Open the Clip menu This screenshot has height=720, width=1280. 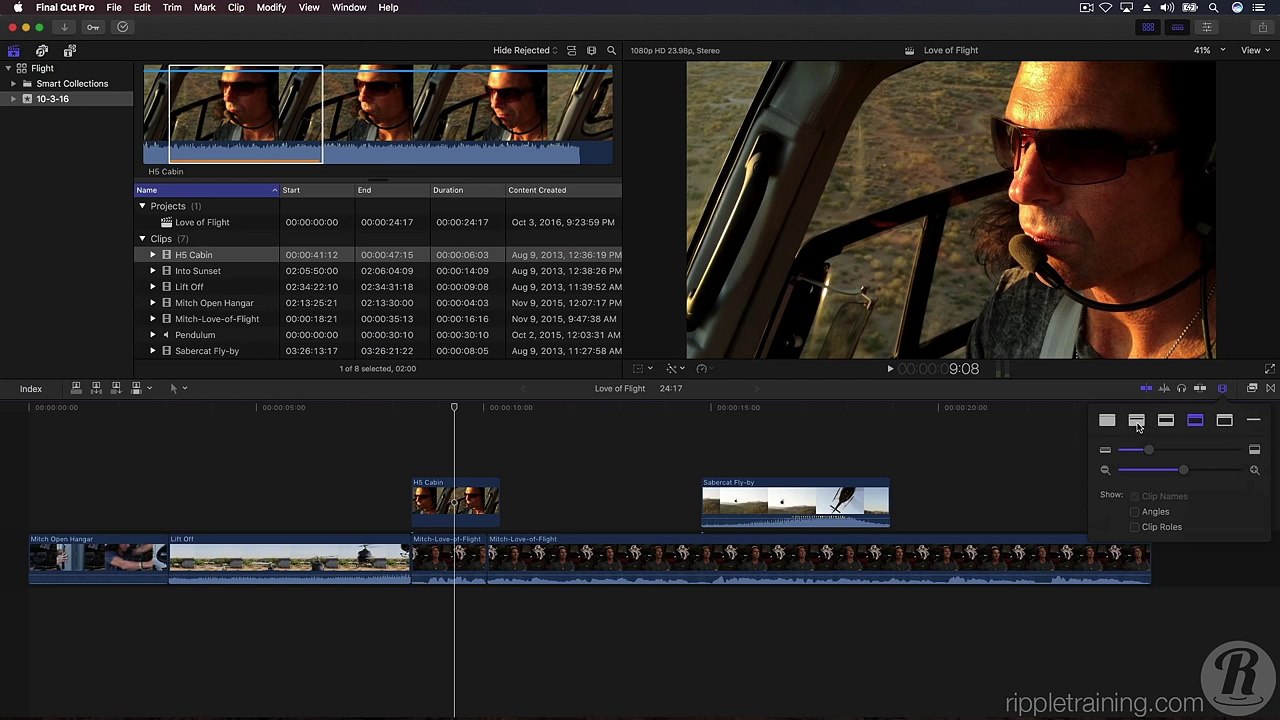point(236,7)
